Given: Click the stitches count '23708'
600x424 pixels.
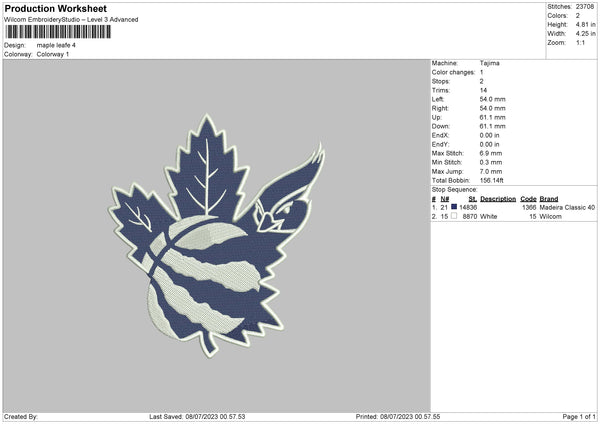Looking at the screenshot, I should click(x=585, y=7).
